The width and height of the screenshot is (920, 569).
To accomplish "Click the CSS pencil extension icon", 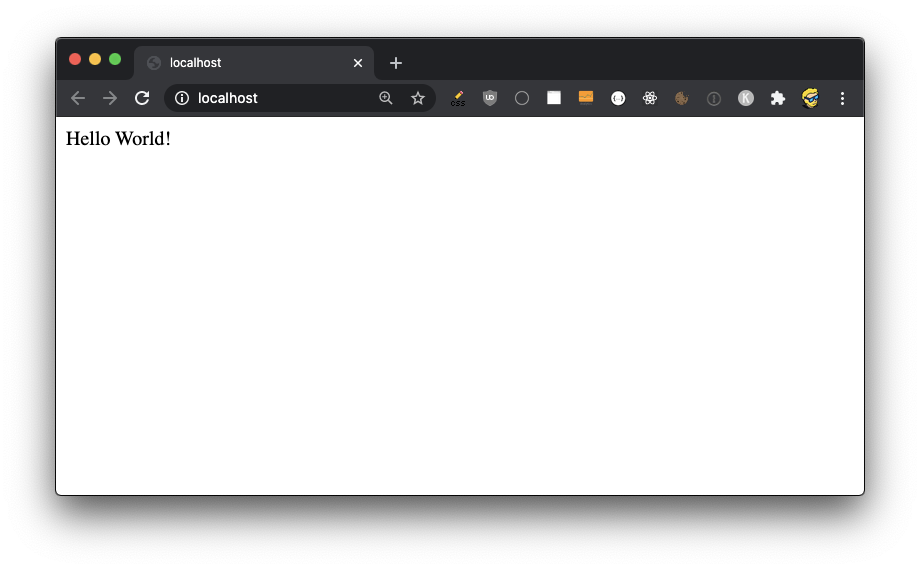I will click(x=458, y=98).
